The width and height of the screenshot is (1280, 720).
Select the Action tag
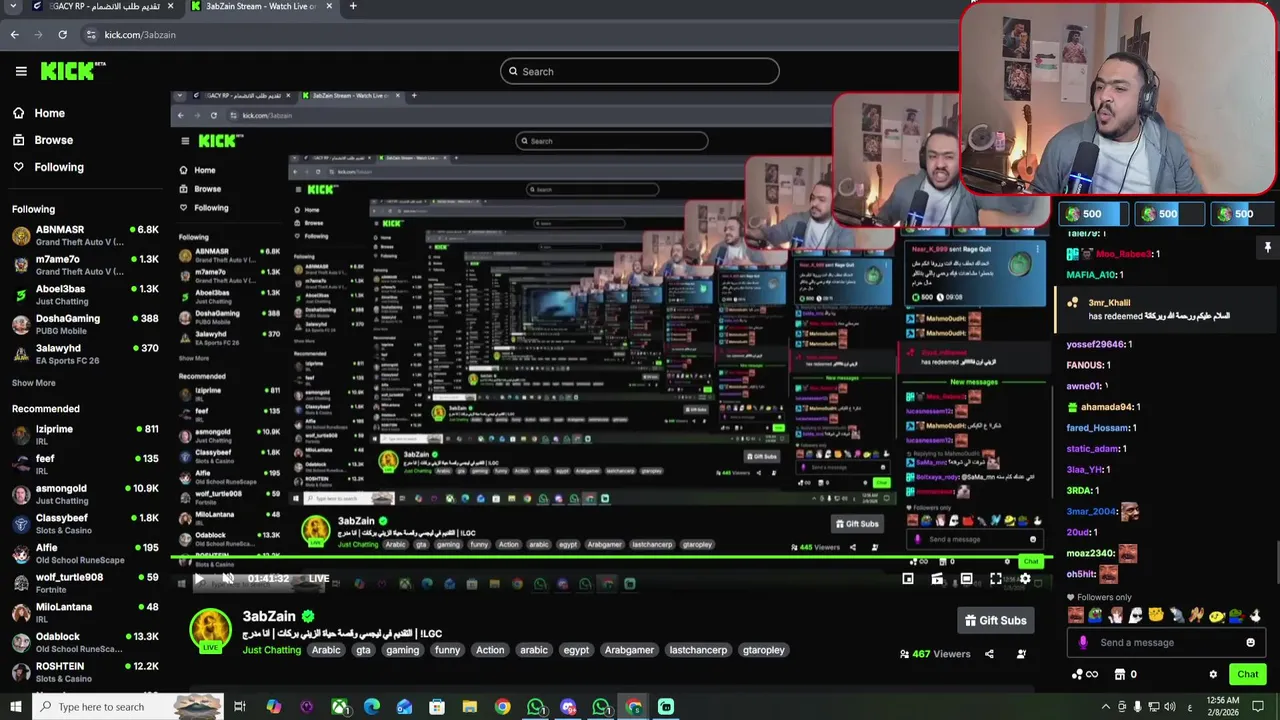click(490, 650)
